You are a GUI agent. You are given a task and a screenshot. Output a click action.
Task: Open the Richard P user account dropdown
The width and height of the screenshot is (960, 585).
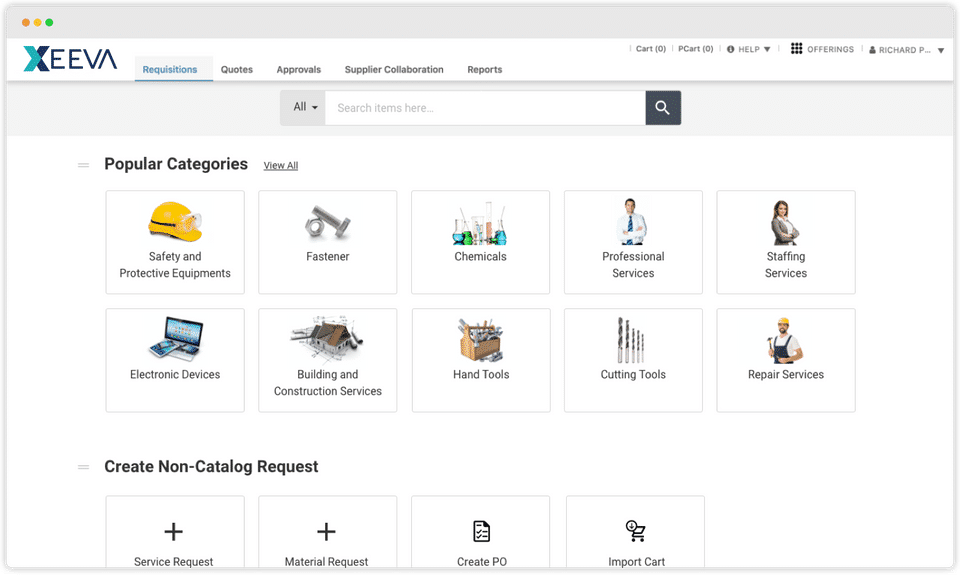tap(906, 50)
